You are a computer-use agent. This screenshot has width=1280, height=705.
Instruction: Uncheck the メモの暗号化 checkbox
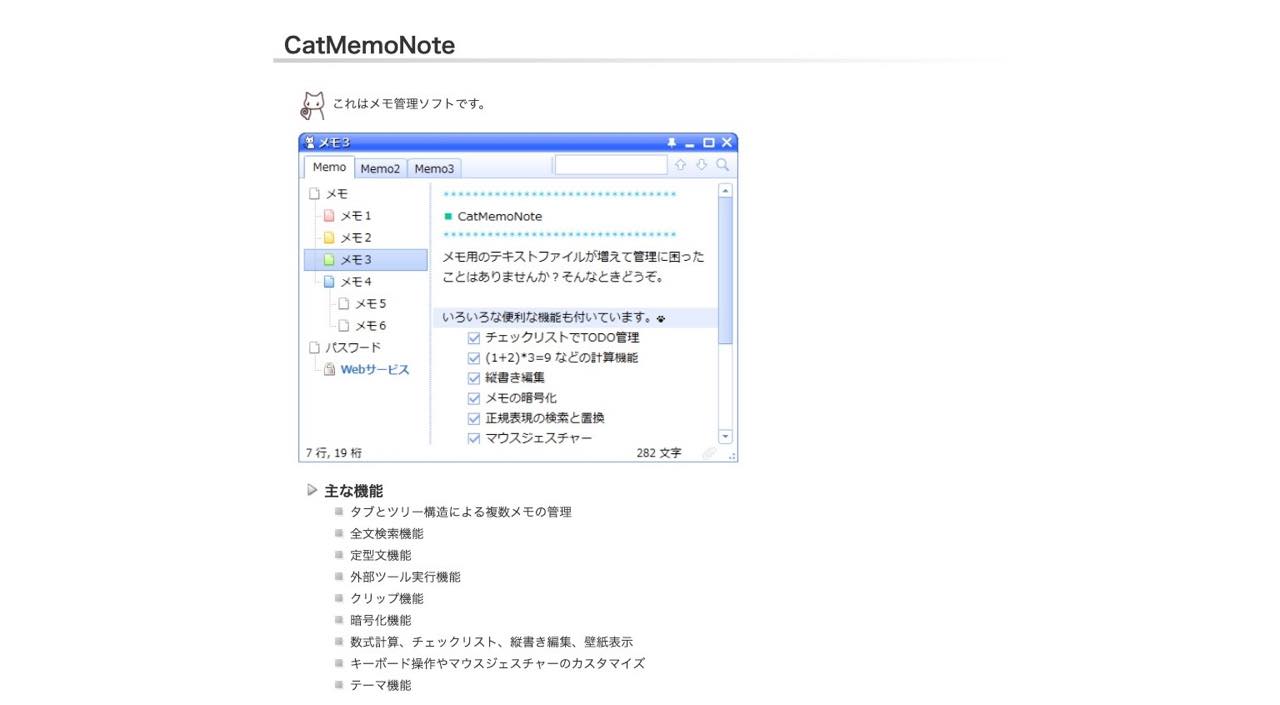pyautogui.click(x=474, y=398)
